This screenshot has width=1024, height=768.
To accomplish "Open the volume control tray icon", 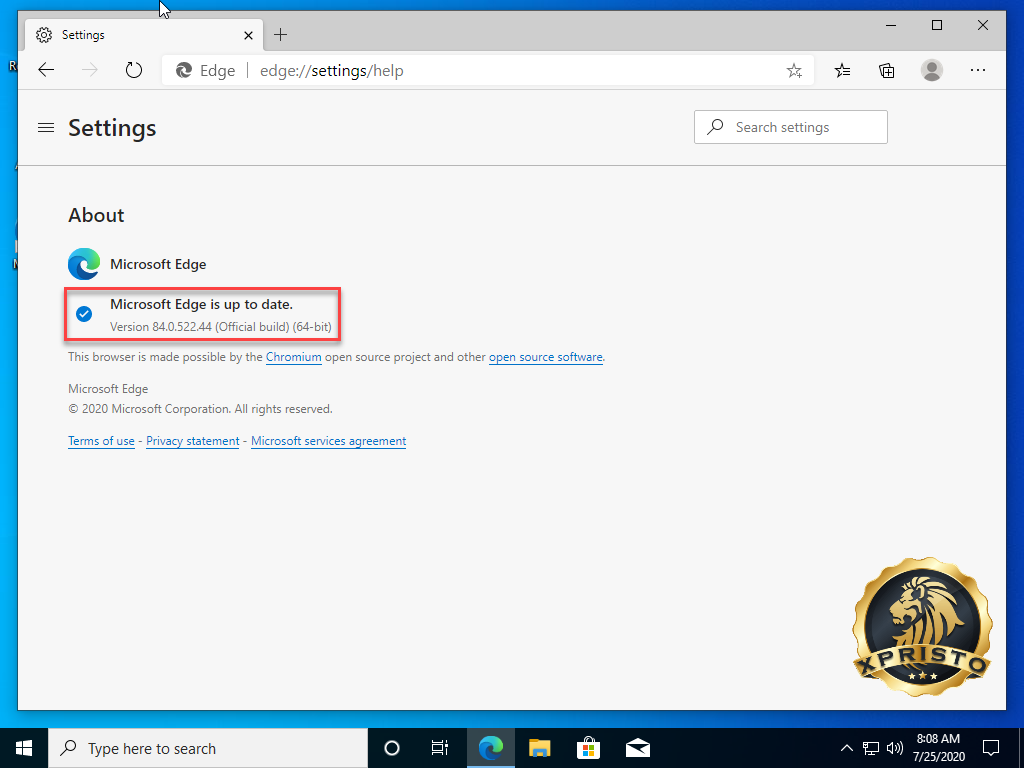I will tap(895, 748).
